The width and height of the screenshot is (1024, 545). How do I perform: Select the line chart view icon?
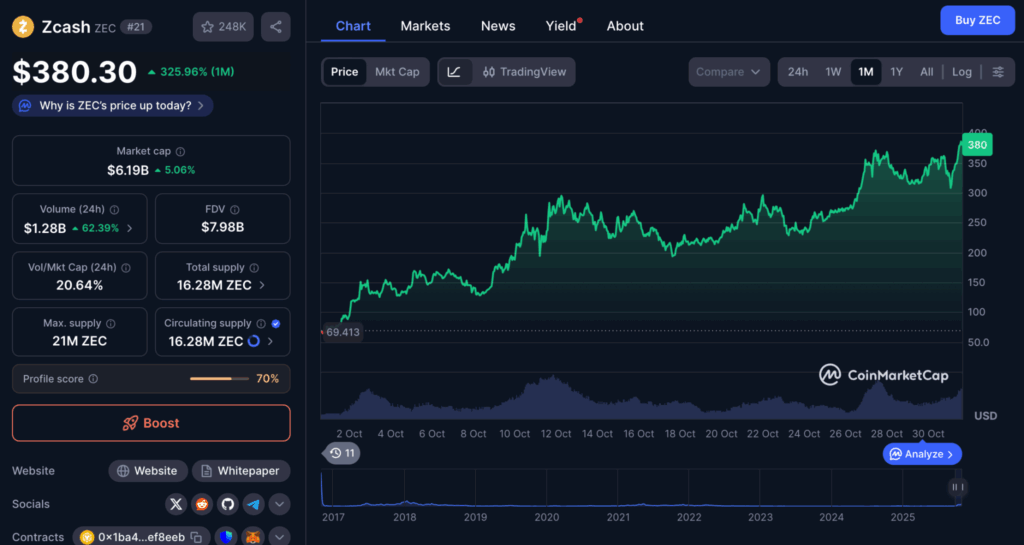[454, 72]
